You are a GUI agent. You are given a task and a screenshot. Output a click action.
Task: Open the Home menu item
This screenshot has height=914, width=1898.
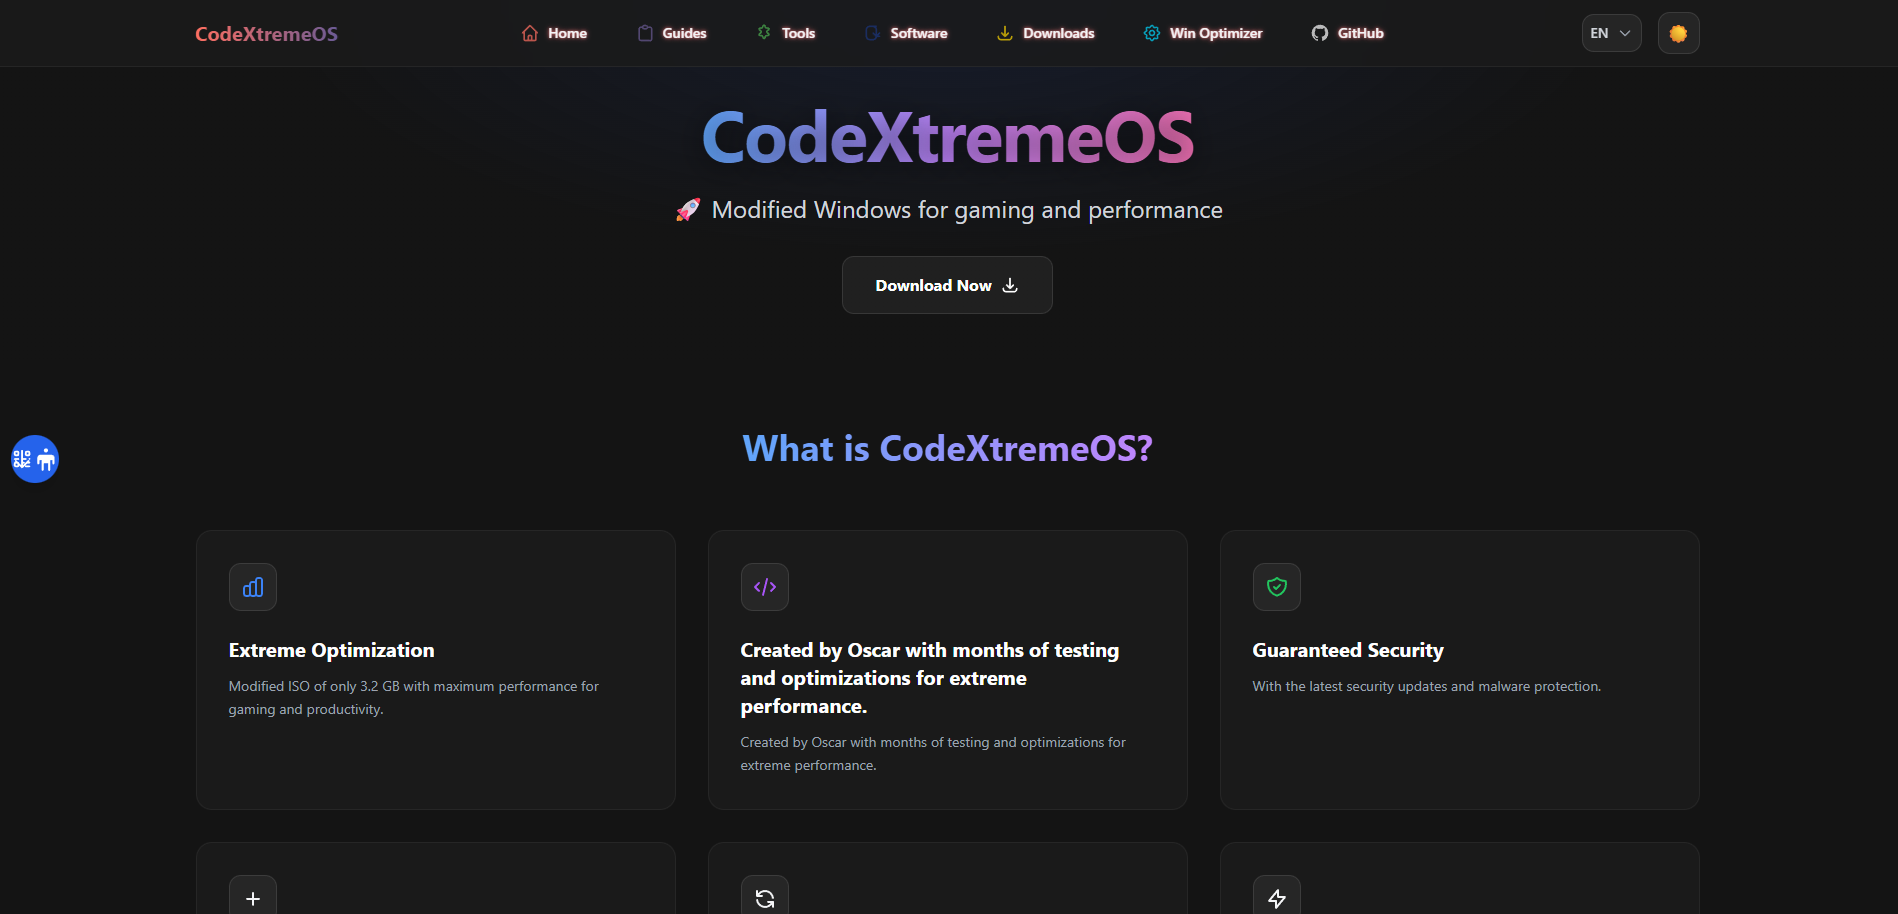(555, 33)
